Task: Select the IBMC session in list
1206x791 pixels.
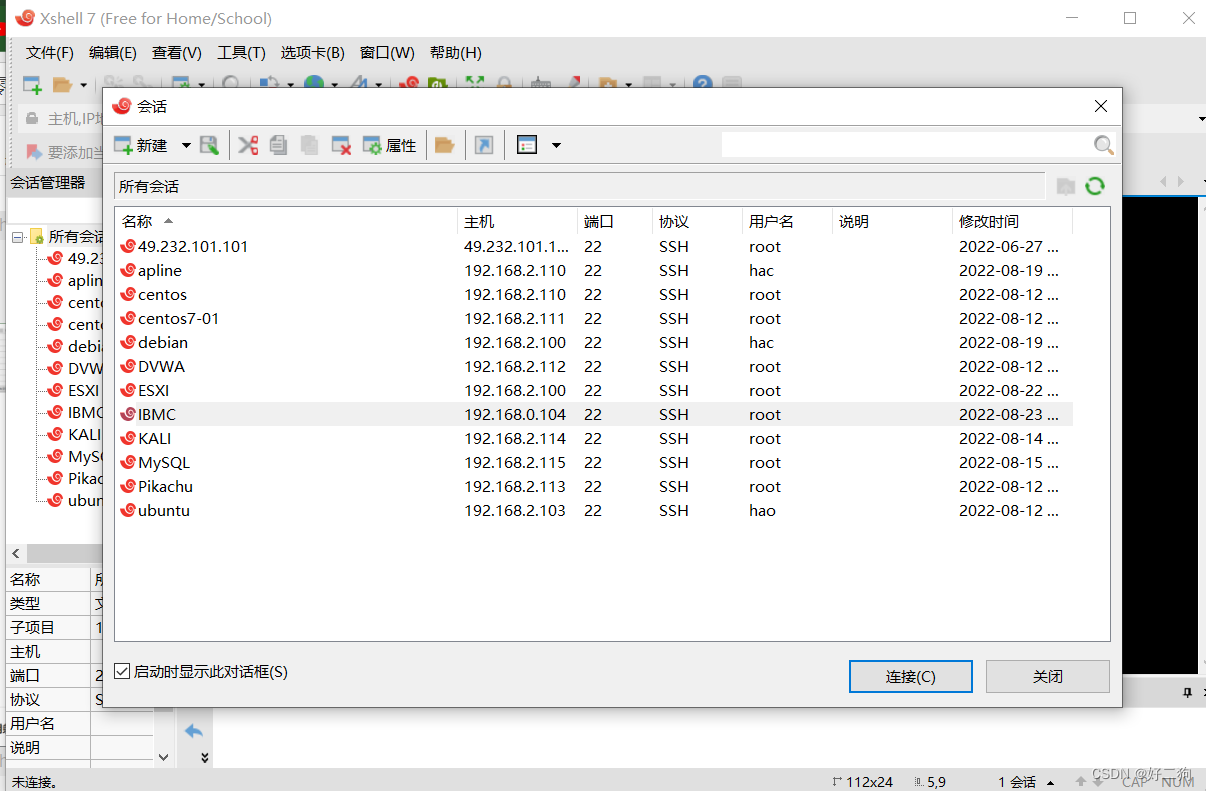Action: [x=594, y=414]
